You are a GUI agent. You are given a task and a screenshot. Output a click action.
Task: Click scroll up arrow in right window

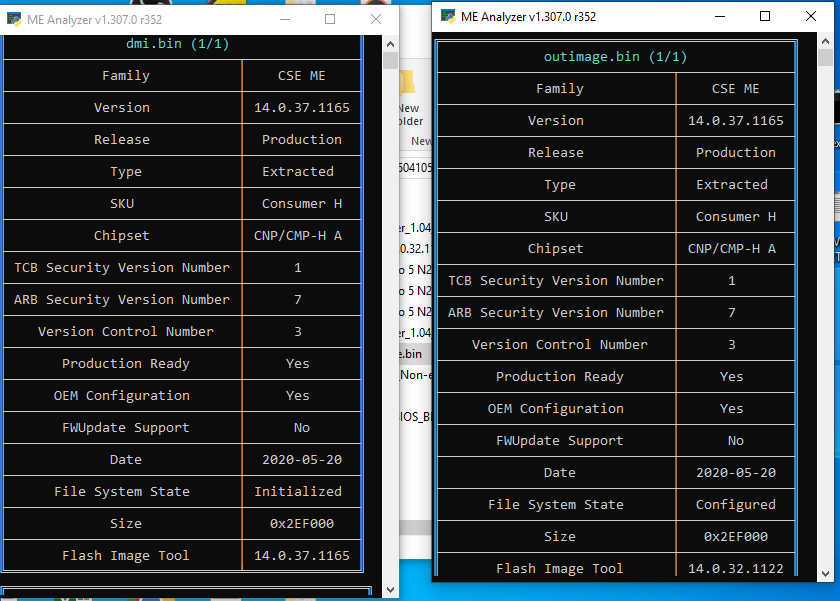point(826,41)
